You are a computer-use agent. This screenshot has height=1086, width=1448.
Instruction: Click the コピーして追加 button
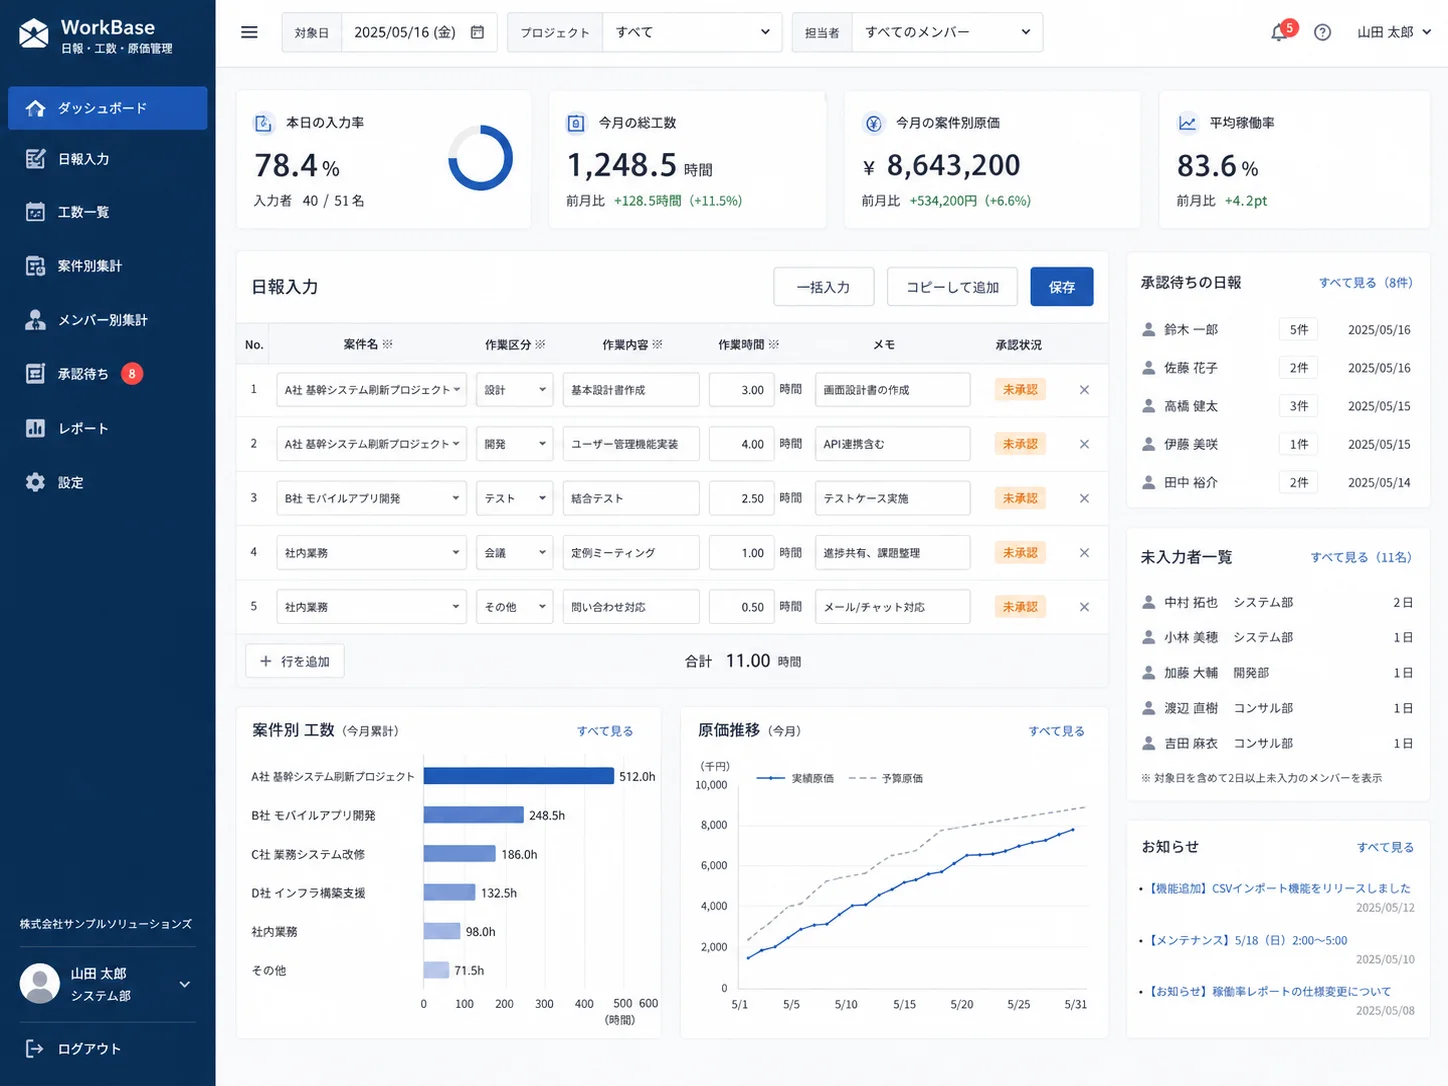(953, 287)
